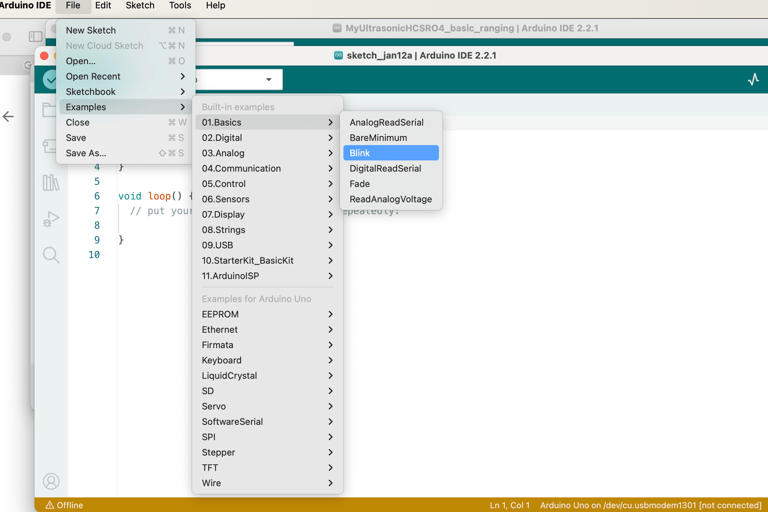Open the BareMinimum example
The image size is (768, 512).
(x=391, y=138)
